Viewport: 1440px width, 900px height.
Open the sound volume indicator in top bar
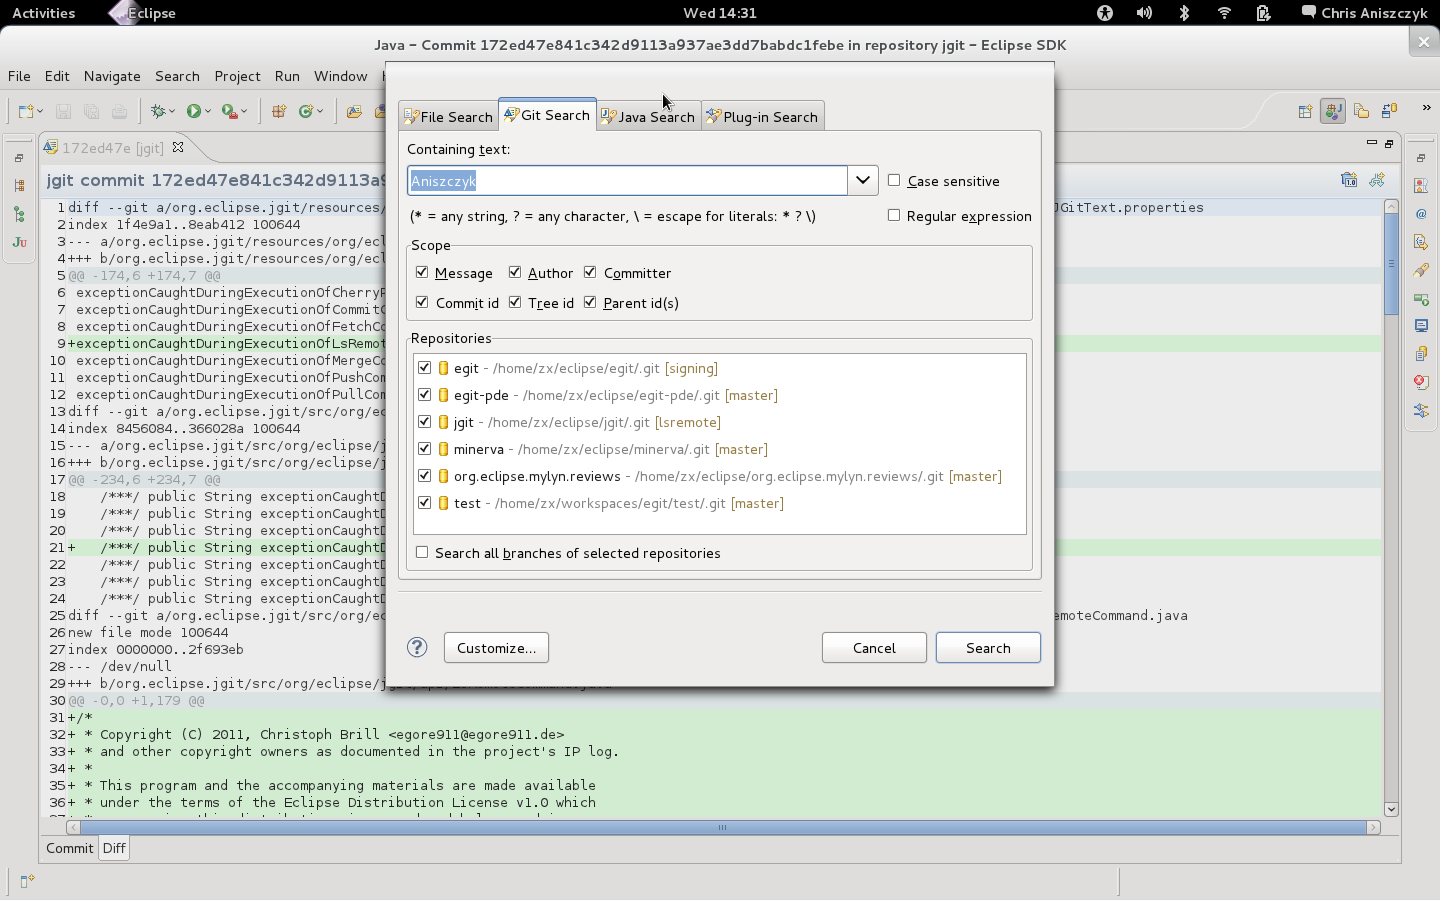(1144, 13)
